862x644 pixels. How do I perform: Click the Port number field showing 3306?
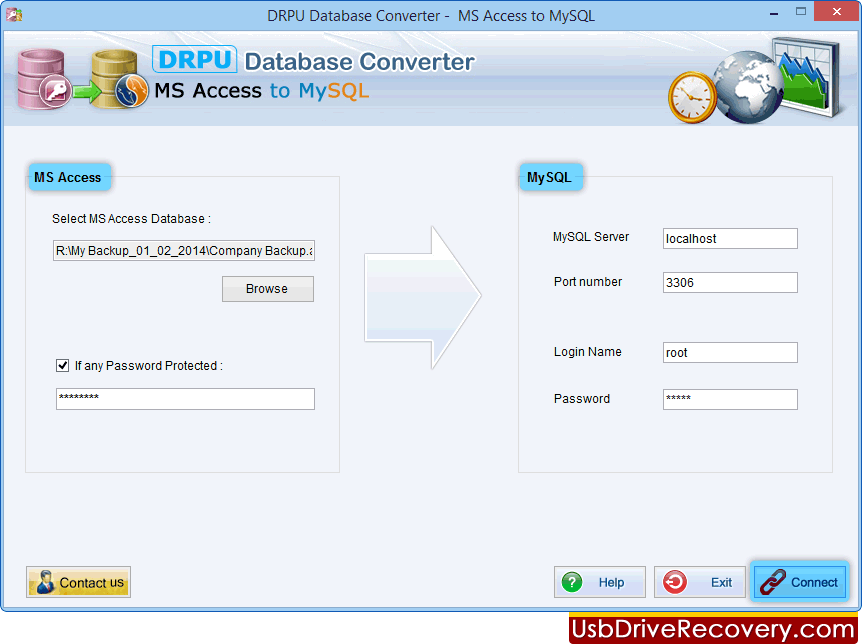click(730, 283)
